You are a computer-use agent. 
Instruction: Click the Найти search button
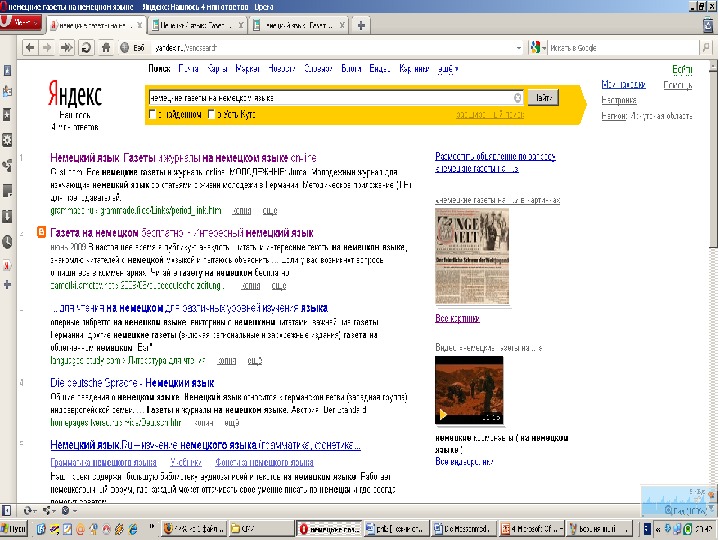pyautogui.click(x=543, y=97)
